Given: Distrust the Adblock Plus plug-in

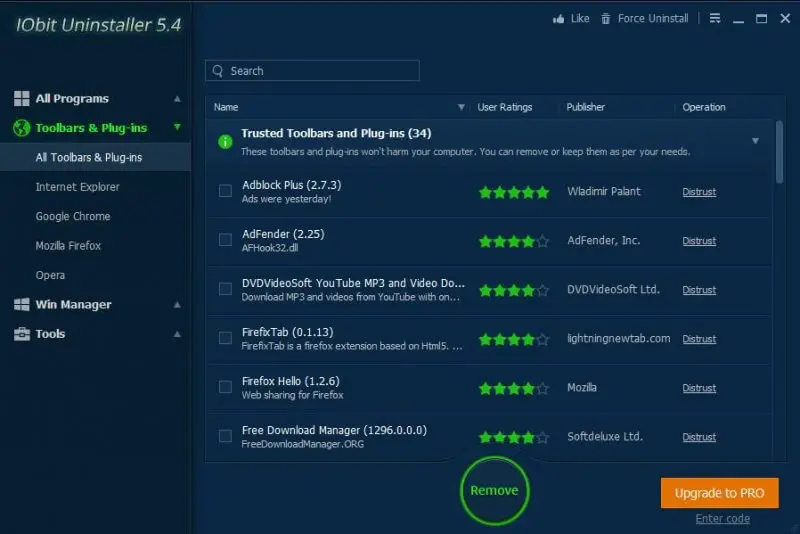Looking at the screenshot, I should (x=699, y=192).
